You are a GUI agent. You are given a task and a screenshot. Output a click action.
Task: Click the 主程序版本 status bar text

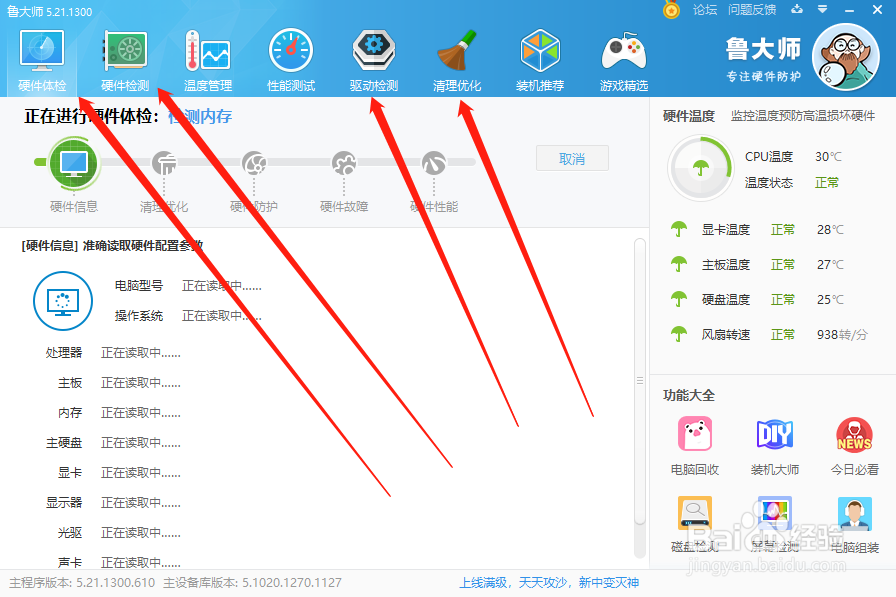(x=82, y=583)
